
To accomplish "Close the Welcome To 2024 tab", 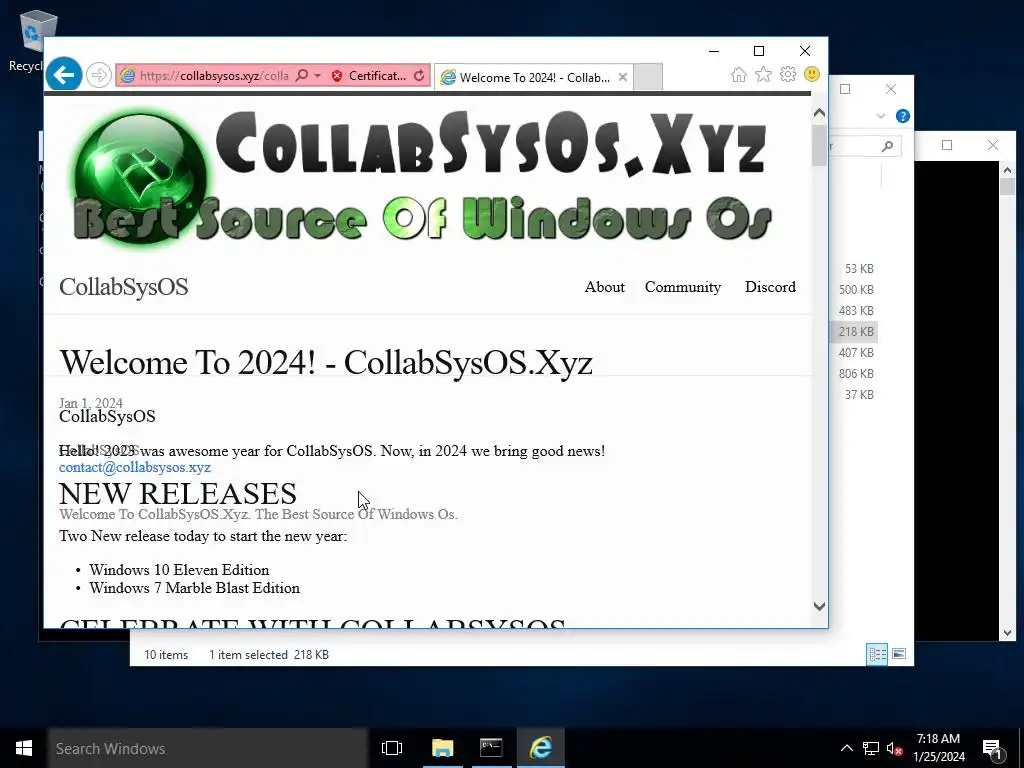I will tap(622, 77).
